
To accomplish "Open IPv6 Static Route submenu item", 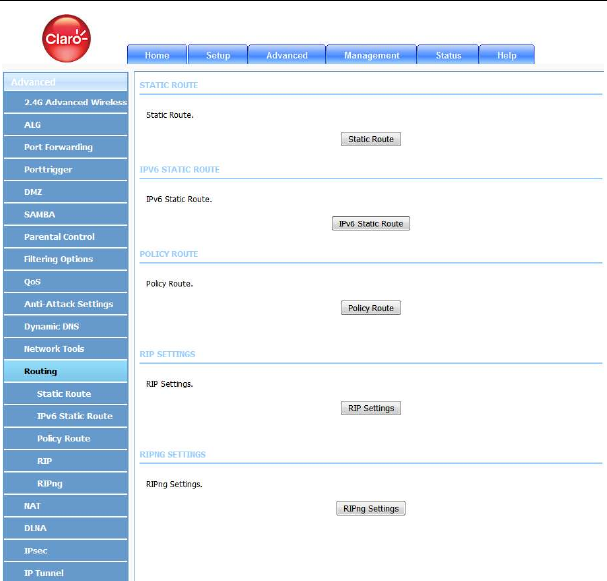I will click(65, 416).
